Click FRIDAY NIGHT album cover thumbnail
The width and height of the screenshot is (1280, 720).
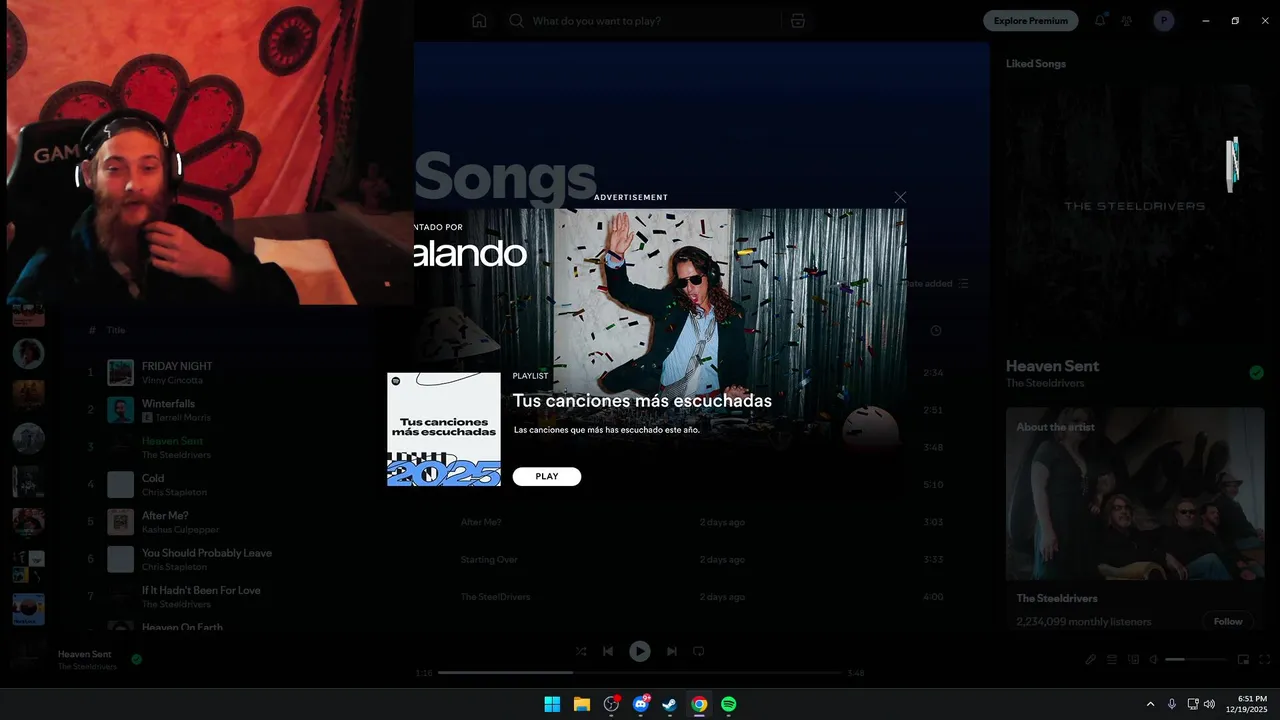[121, 373]
